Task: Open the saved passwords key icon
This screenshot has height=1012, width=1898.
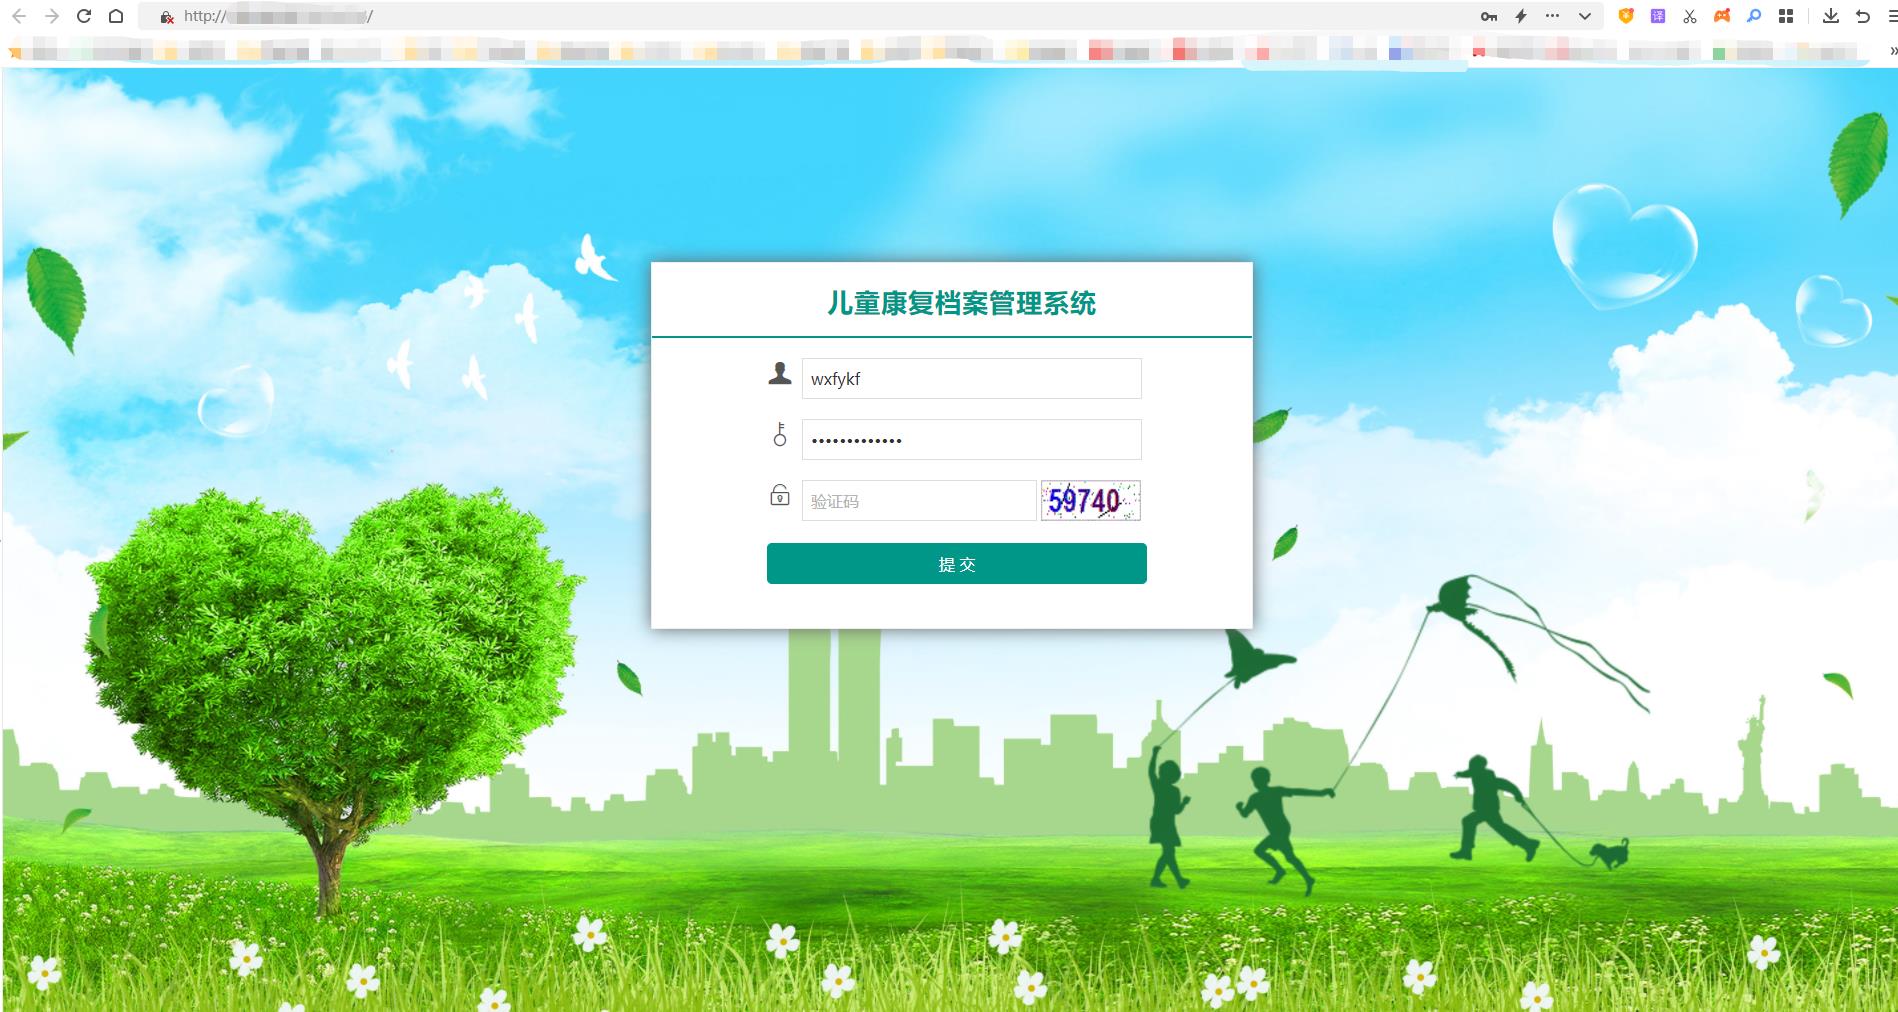Action: point(1489,16)
